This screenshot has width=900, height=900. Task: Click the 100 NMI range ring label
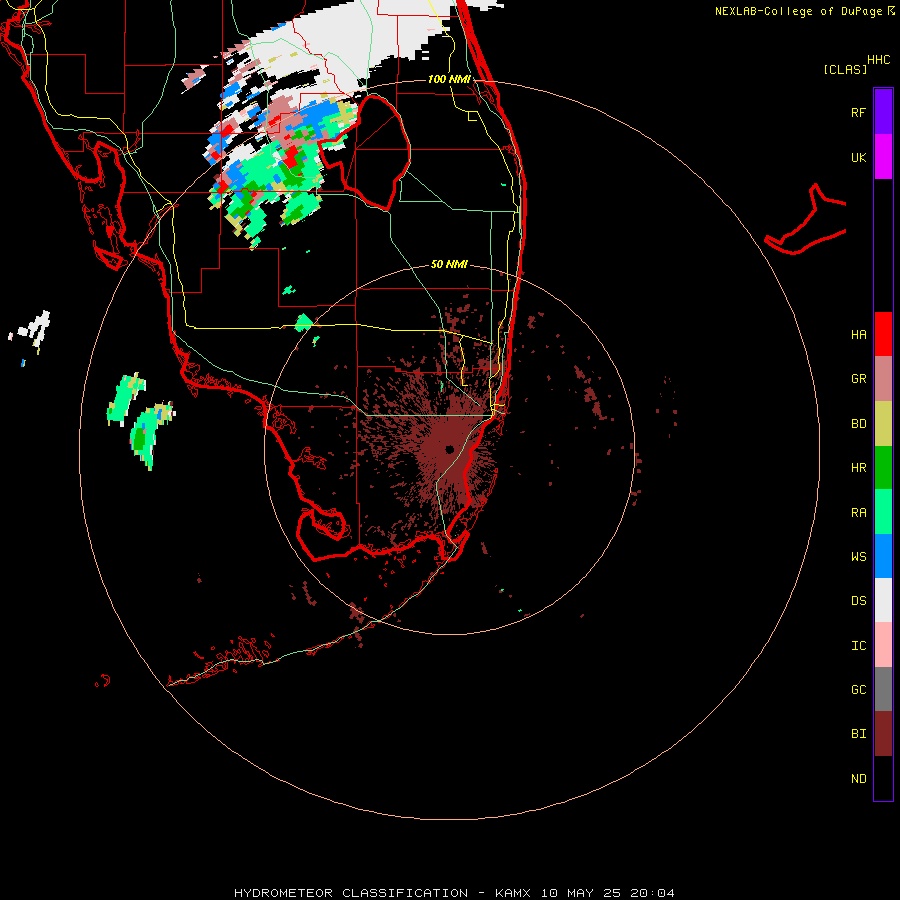click(x=449, y=79)
